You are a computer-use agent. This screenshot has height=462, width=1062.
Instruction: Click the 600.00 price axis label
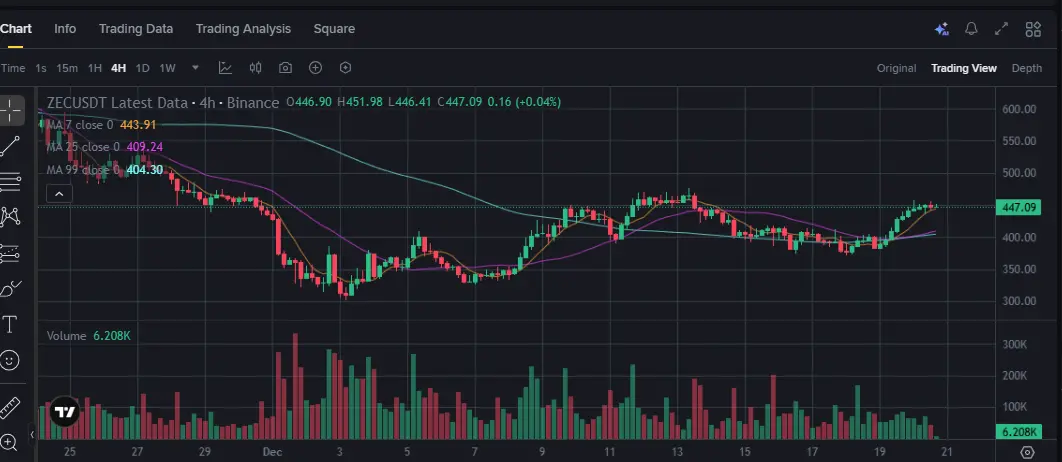[x=1019, y=109]
